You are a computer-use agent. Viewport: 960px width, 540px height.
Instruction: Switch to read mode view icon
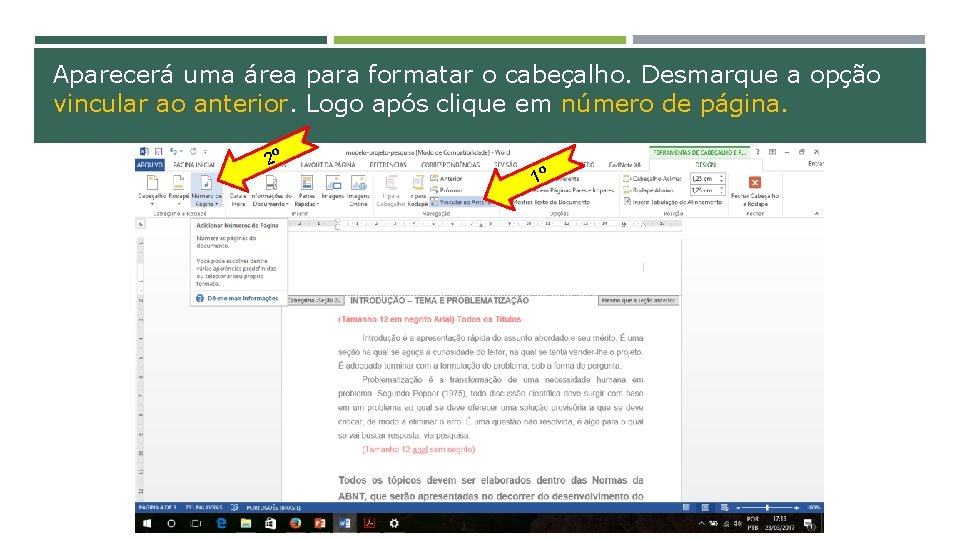pyautogui.click(x=686, y=508)
